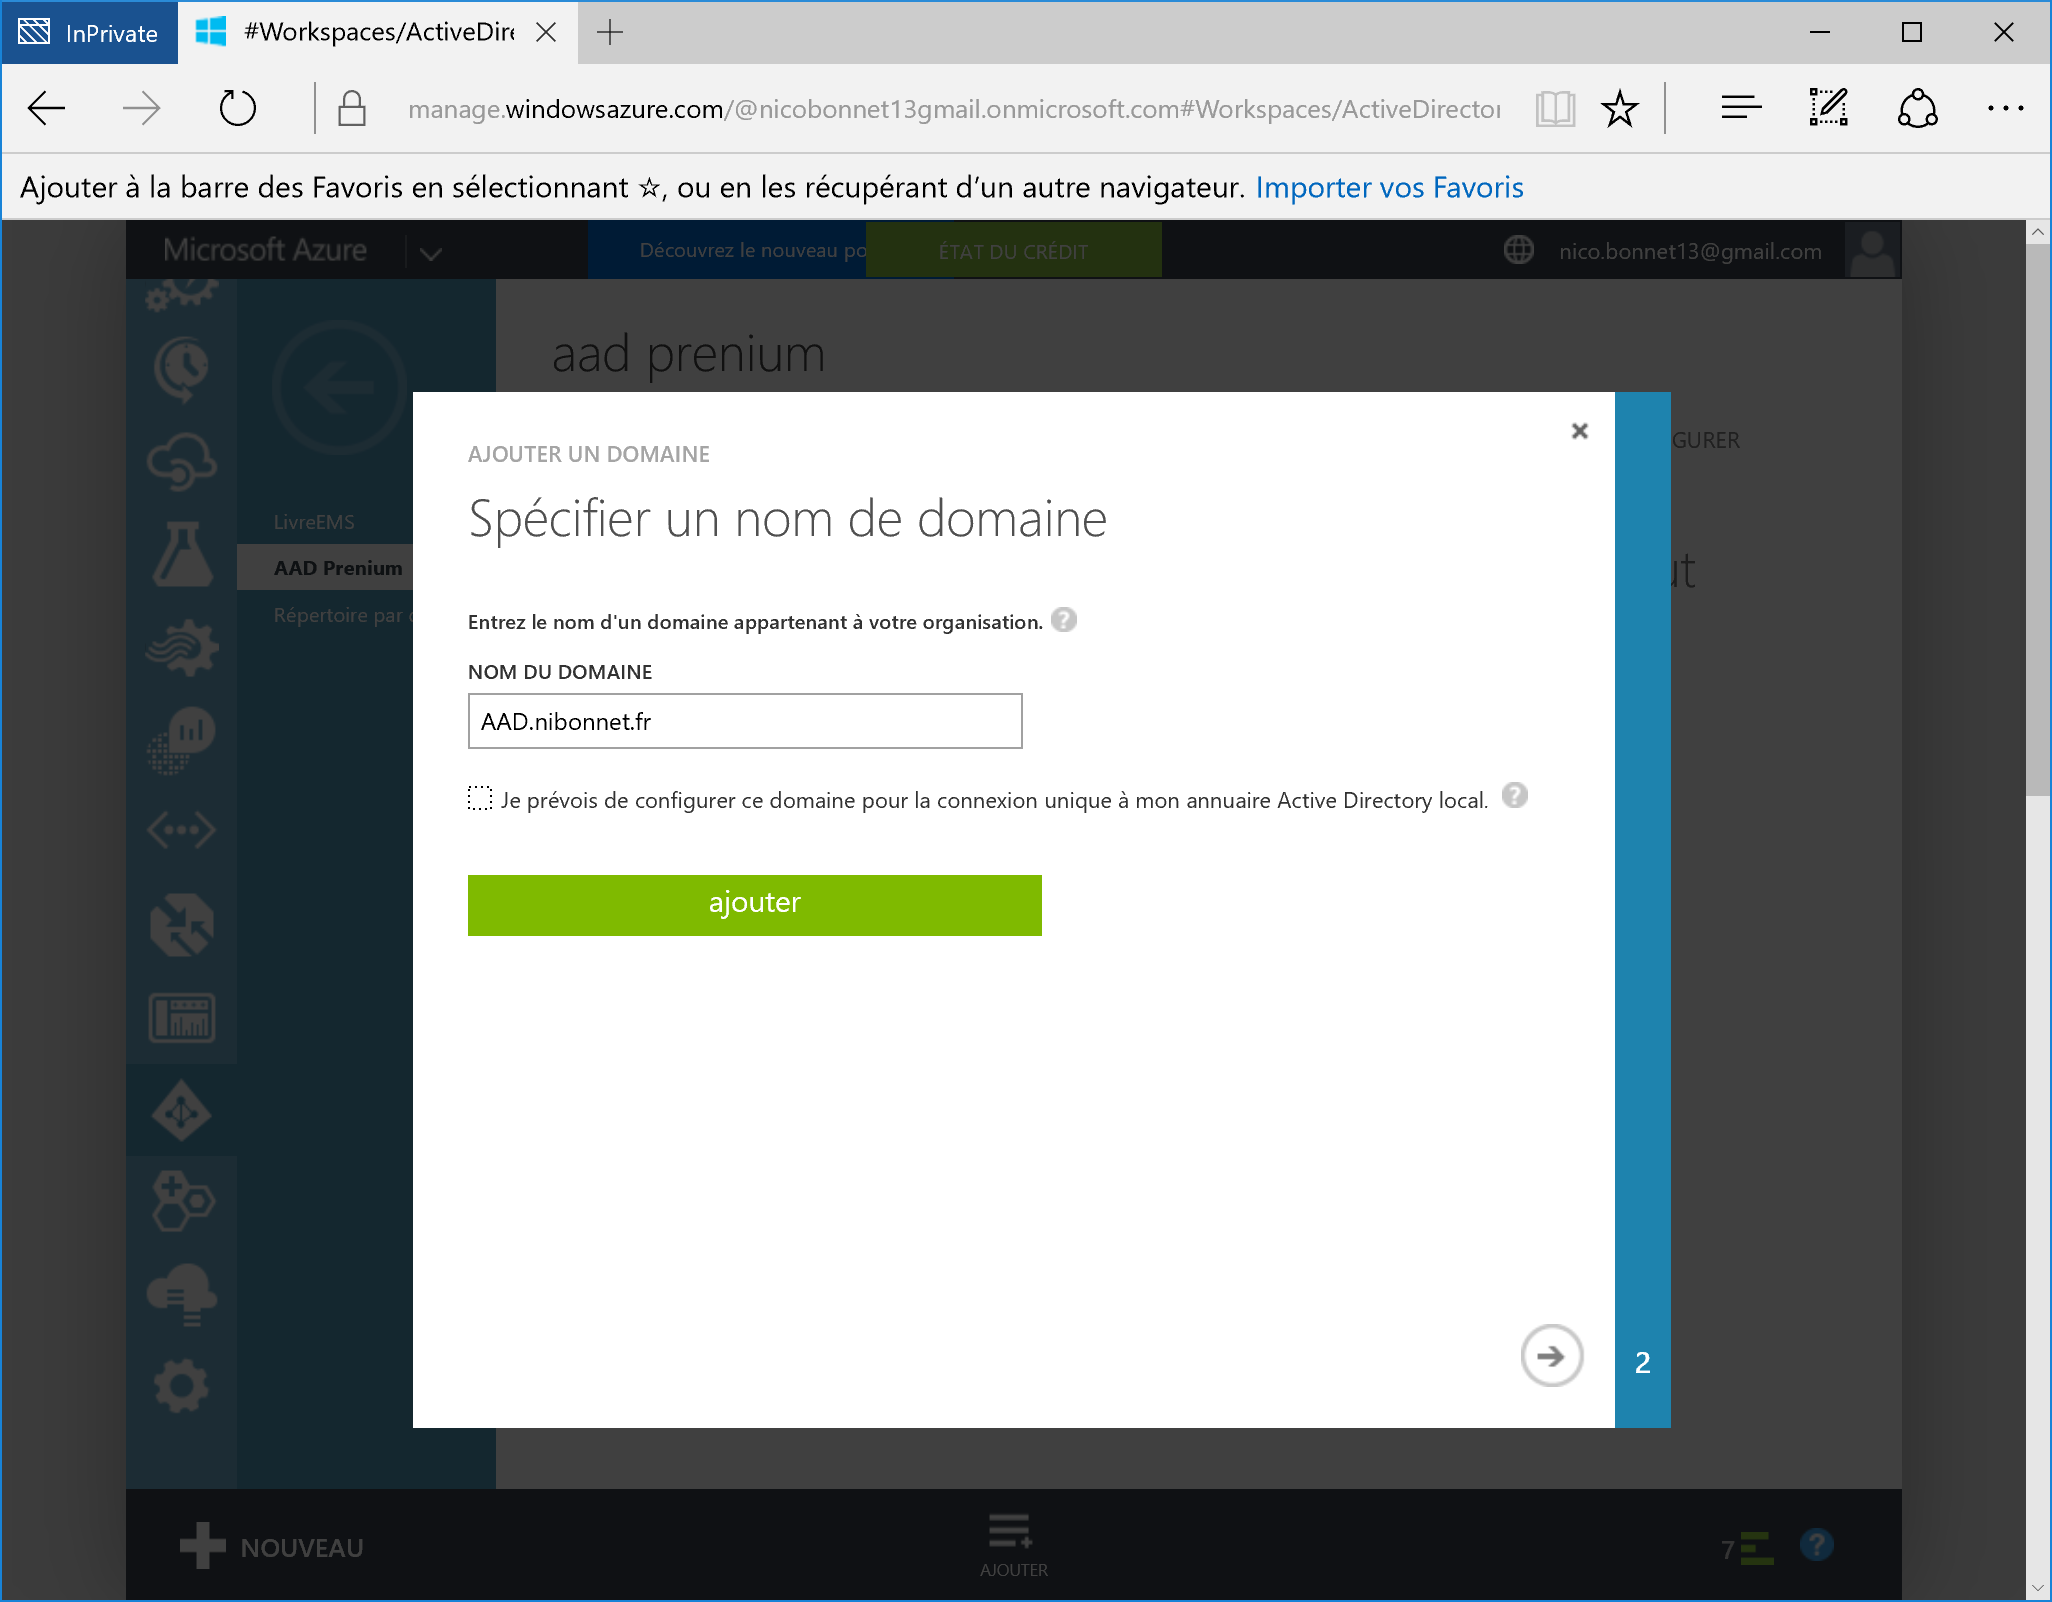Click the next arrow in the wizard
2052x1602 pixels.
tap(1551, 1356)
